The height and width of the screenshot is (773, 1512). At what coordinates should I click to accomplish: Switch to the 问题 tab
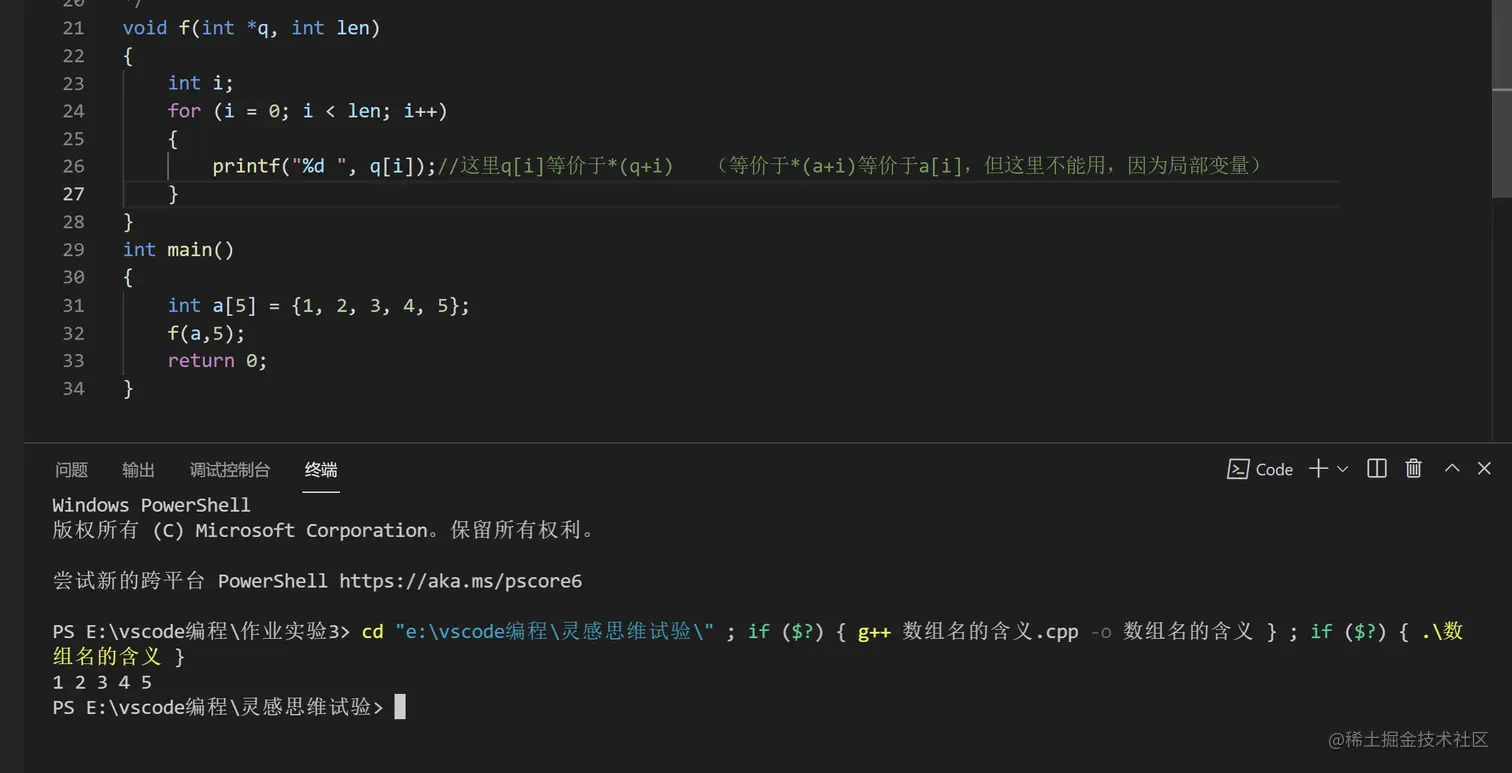coord(72,470)
